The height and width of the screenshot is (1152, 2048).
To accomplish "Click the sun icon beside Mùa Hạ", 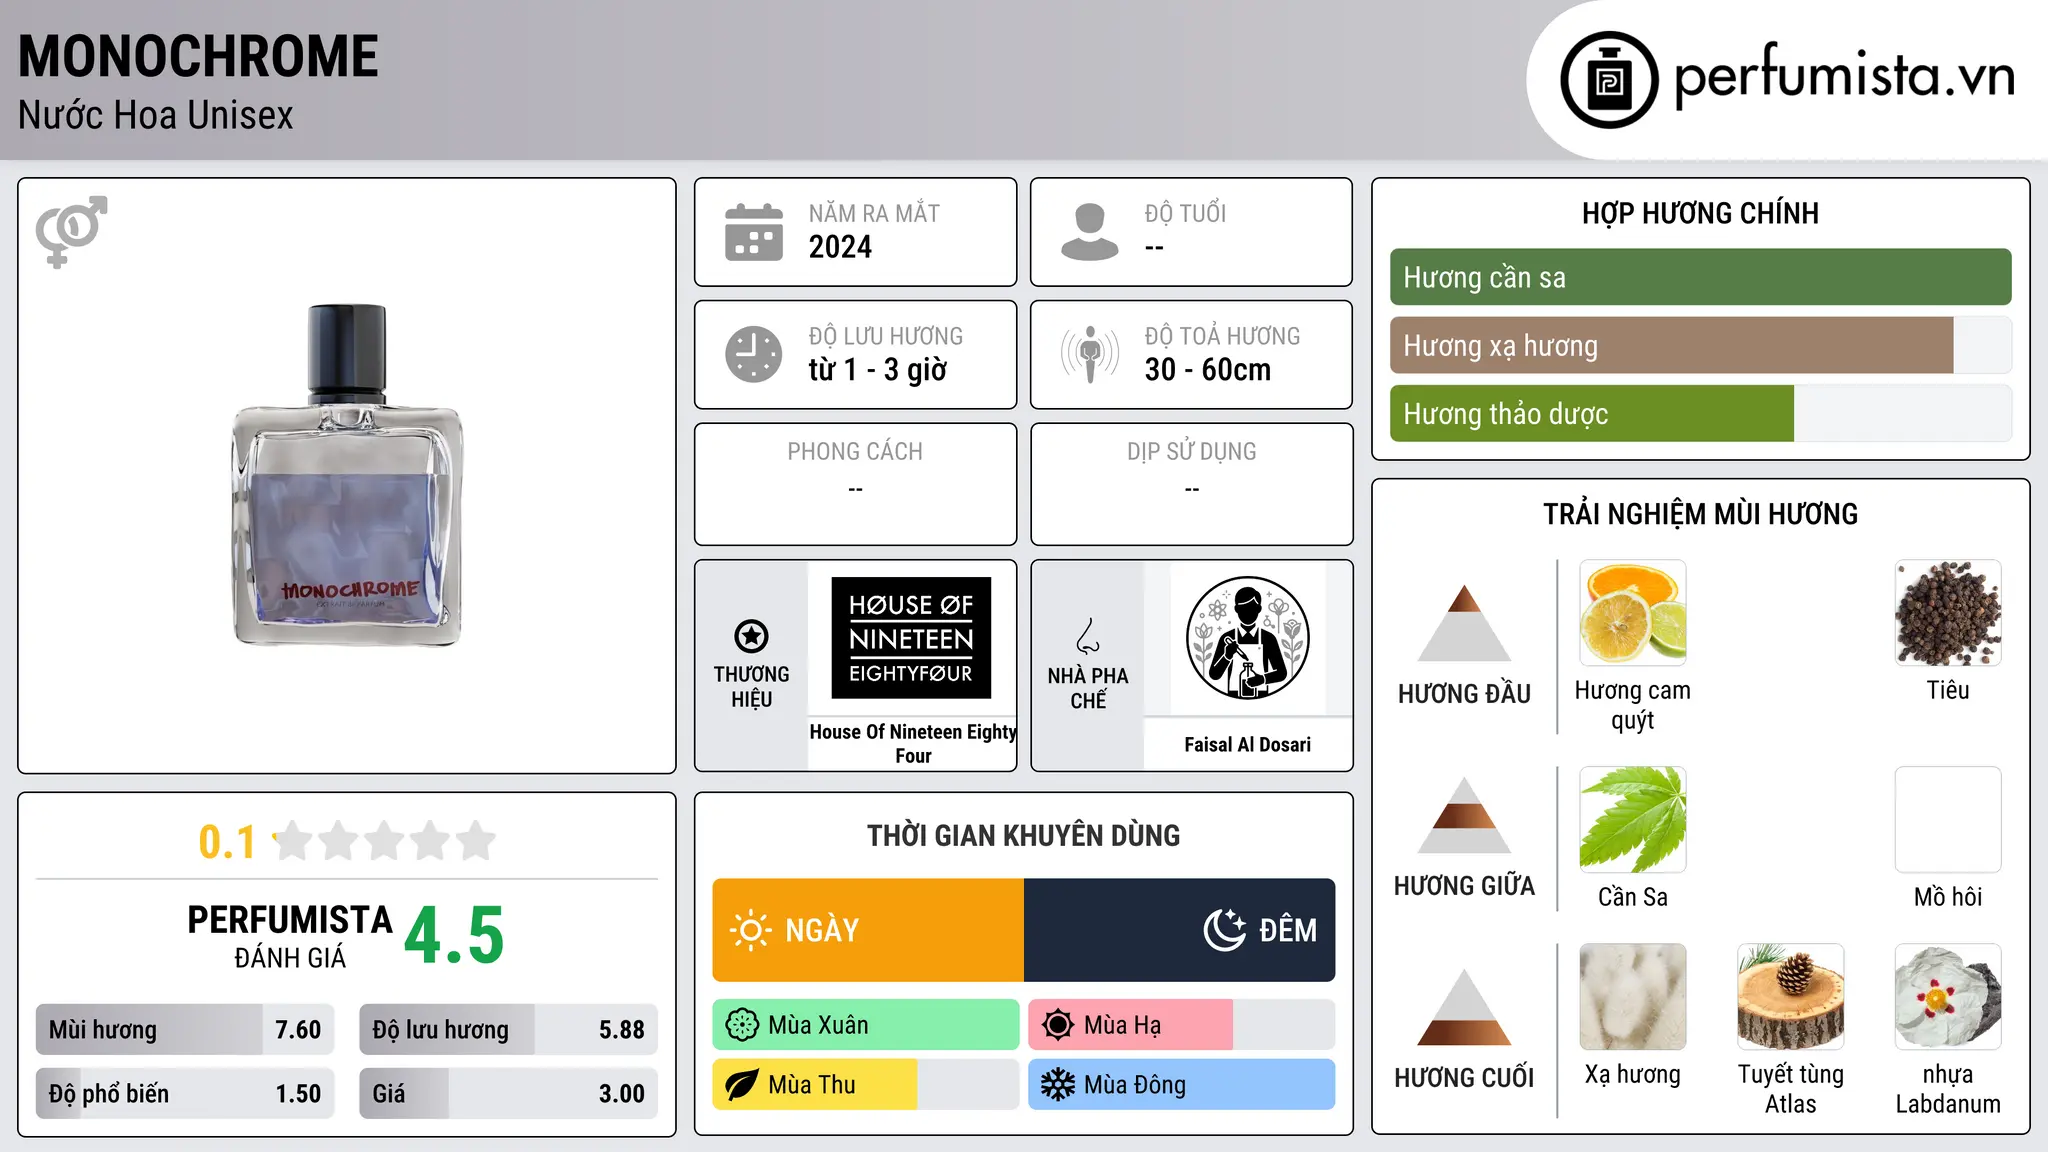I will pos(1058,1025).
